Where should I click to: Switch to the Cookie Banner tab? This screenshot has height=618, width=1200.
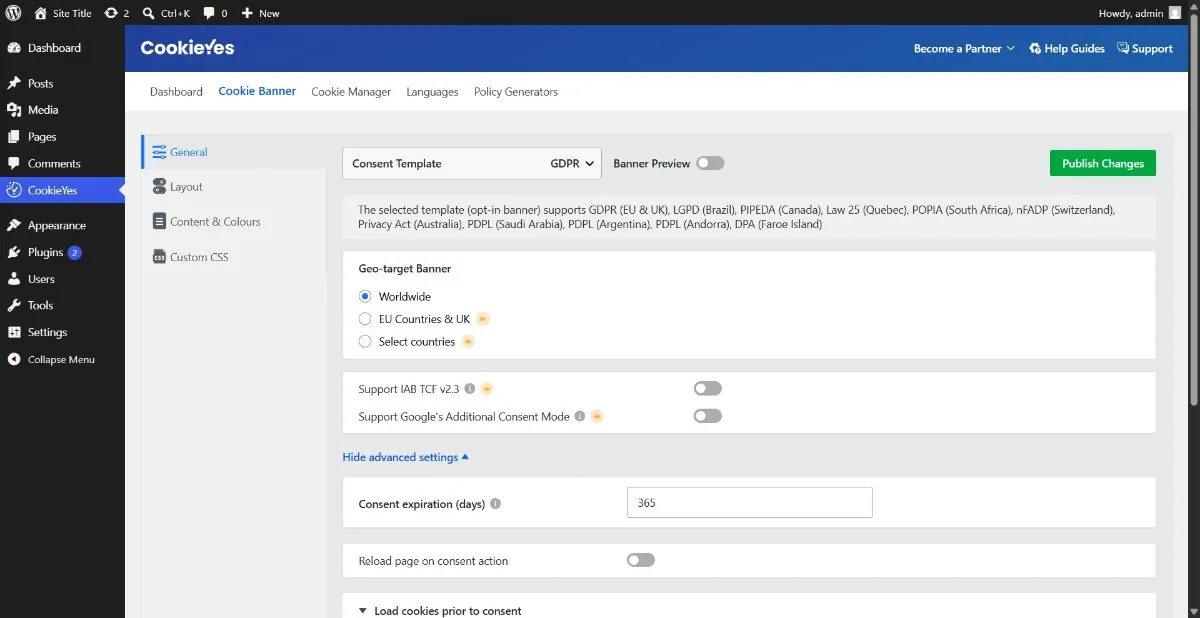click(x=257, y=91)
